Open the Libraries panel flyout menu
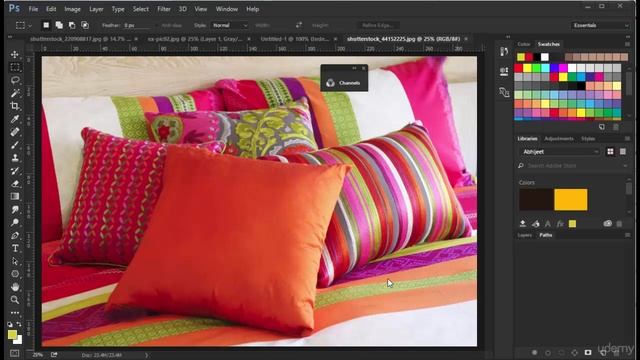The image size is (640, 360). pyautogui.click(x=627, y=139)
